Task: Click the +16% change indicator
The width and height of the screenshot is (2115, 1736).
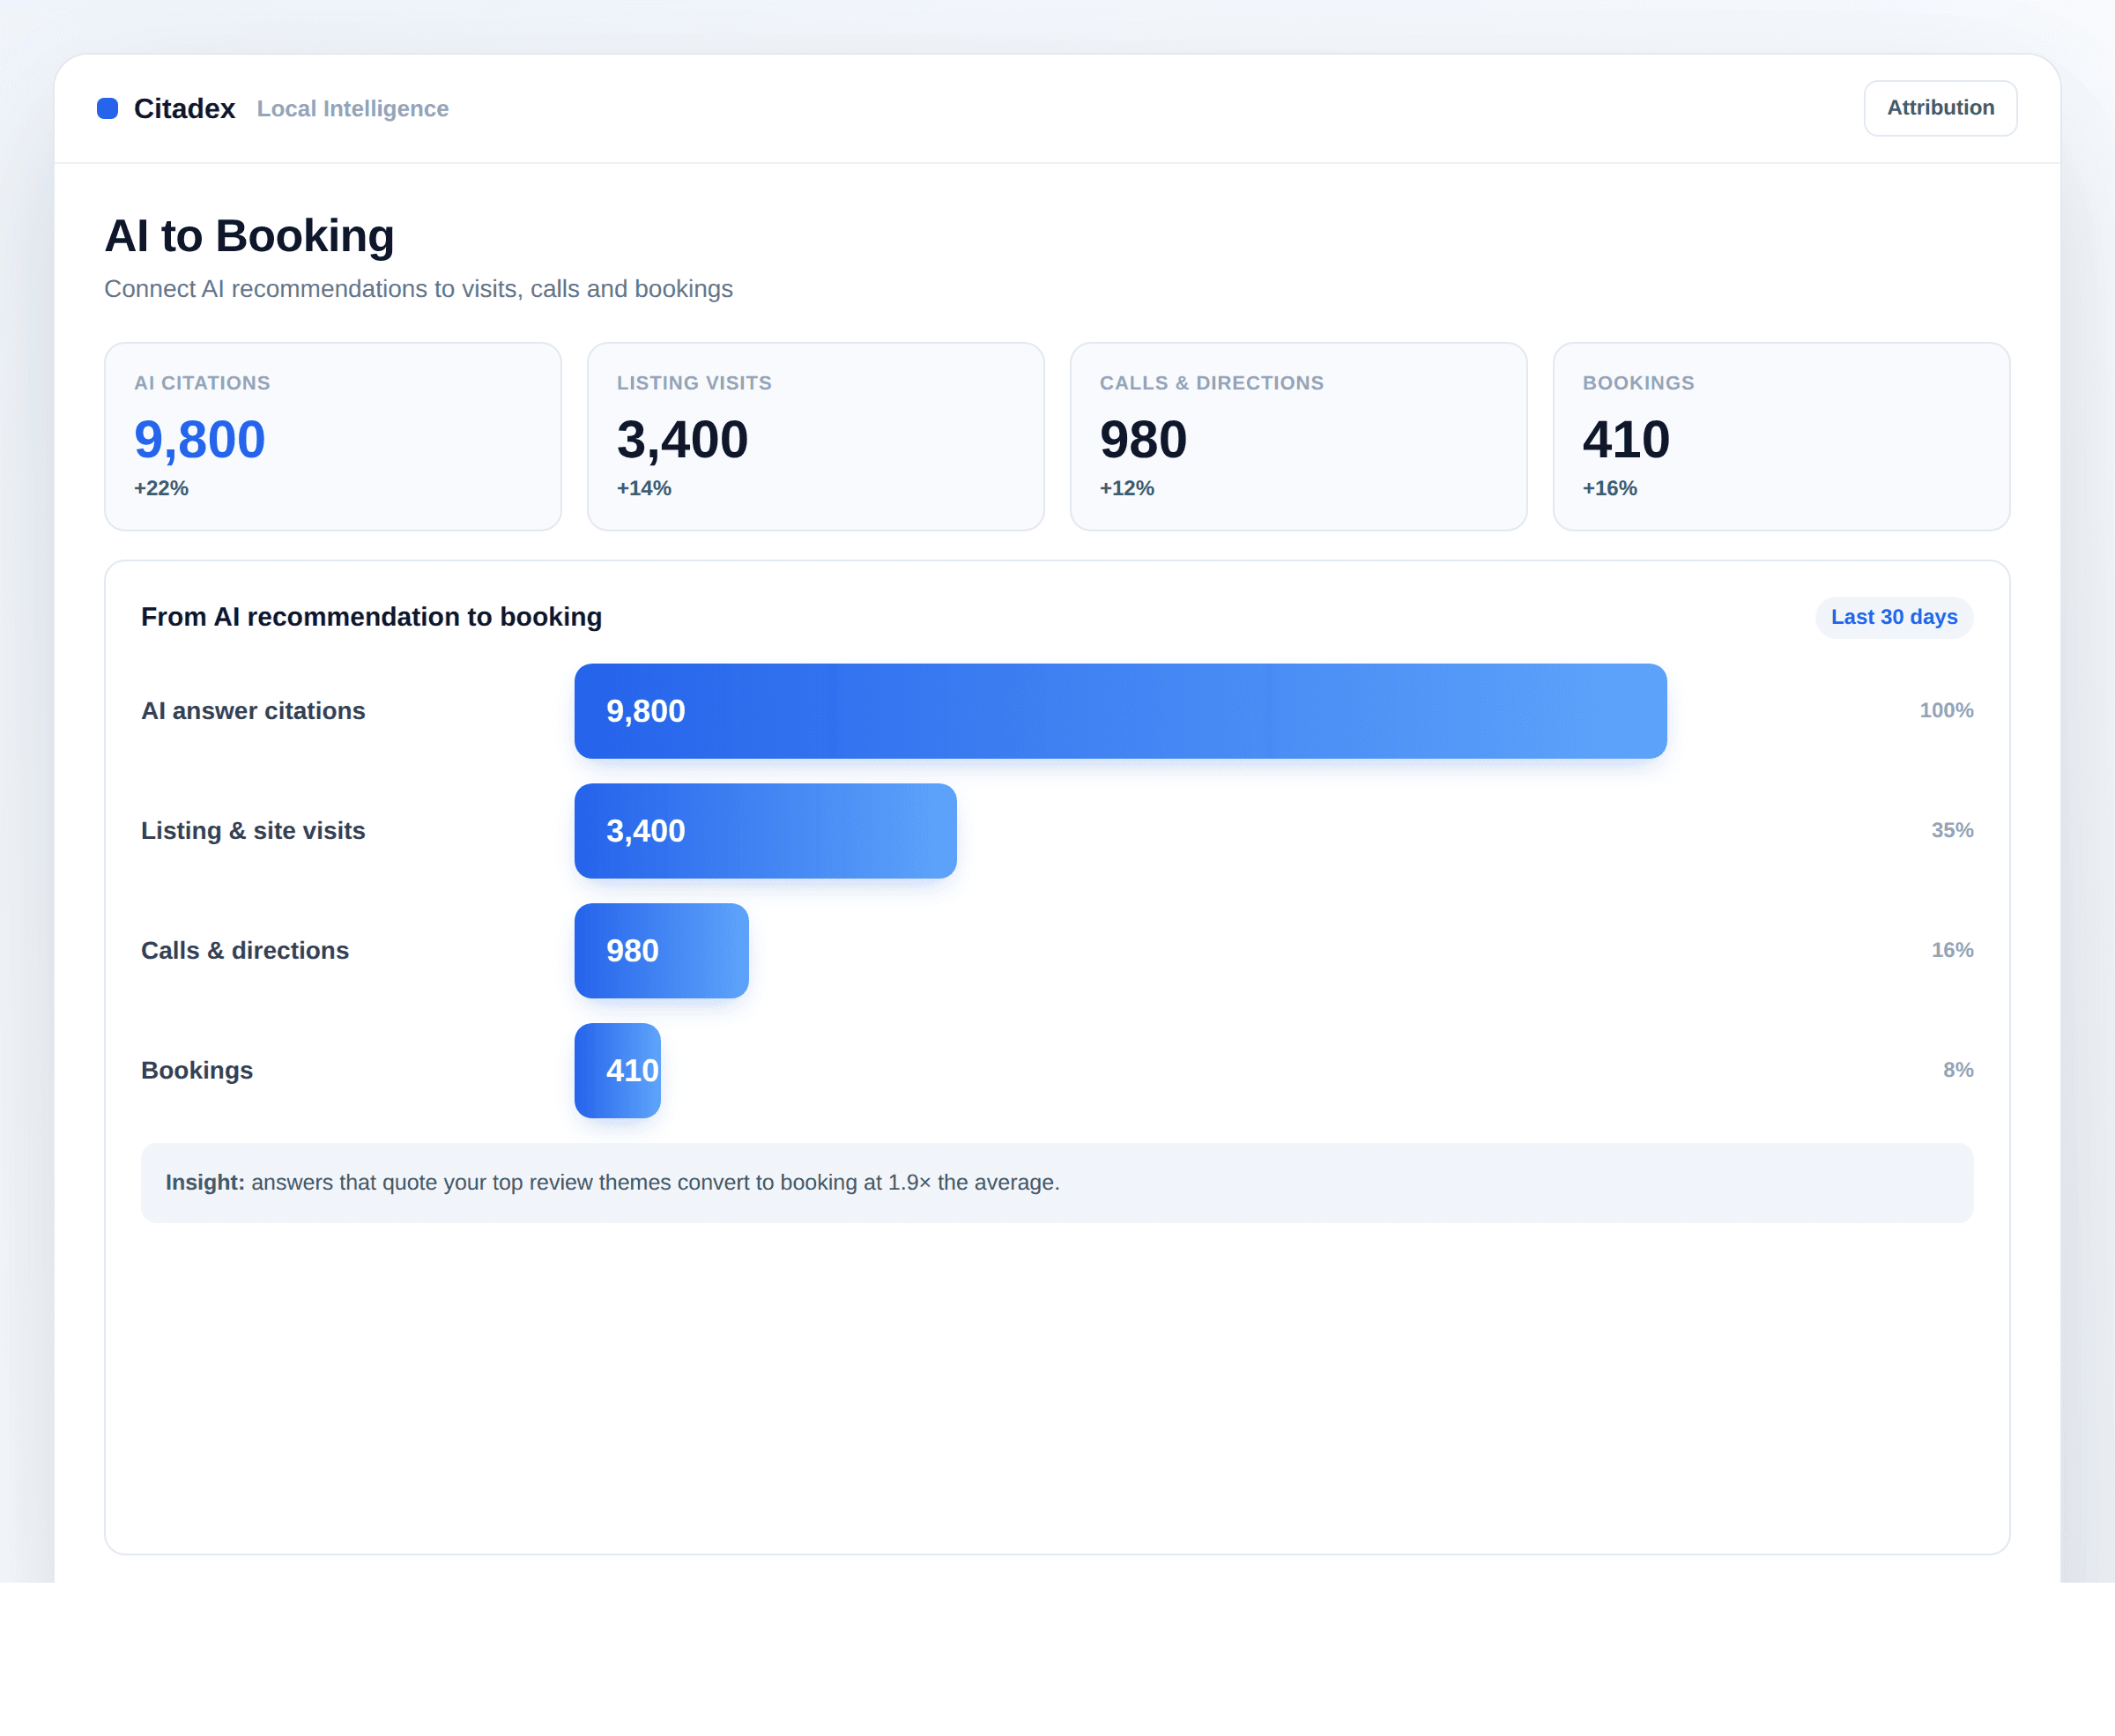Action: coord(1609,488)
